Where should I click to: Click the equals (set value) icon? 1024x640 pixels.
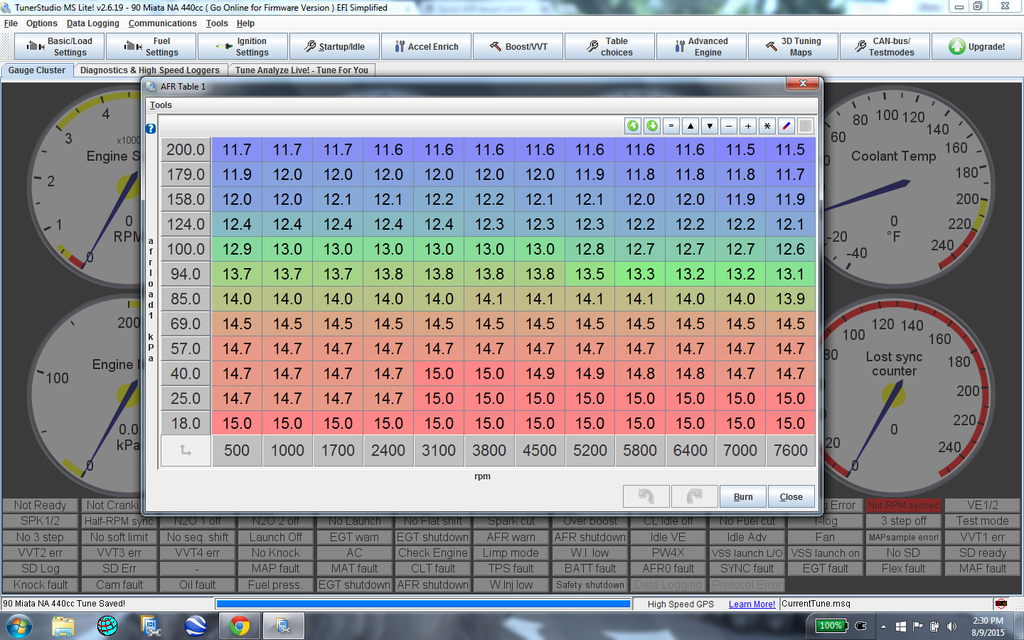[671, 126]
